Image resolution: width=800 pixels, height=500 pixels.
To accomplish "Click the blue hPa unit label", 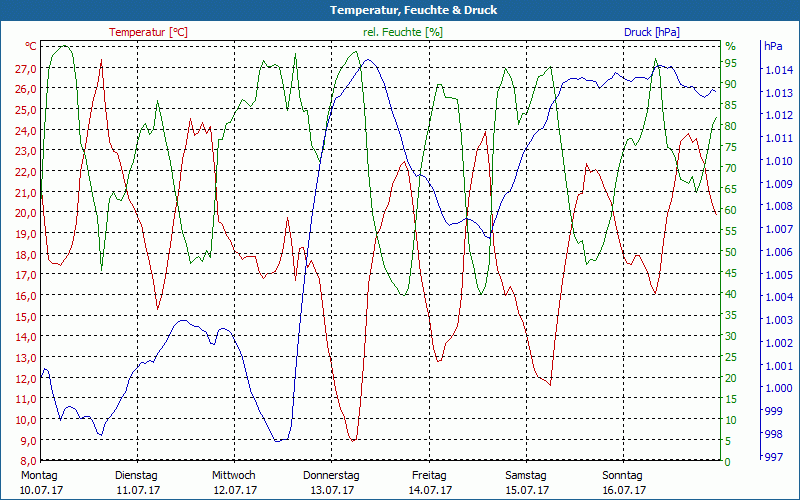I will tap(773, 46).
